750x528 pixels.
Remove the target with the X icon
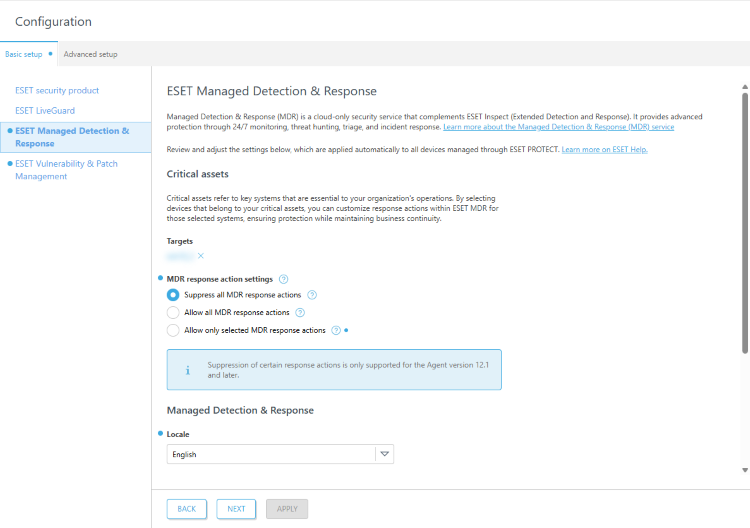click(200, 256)
